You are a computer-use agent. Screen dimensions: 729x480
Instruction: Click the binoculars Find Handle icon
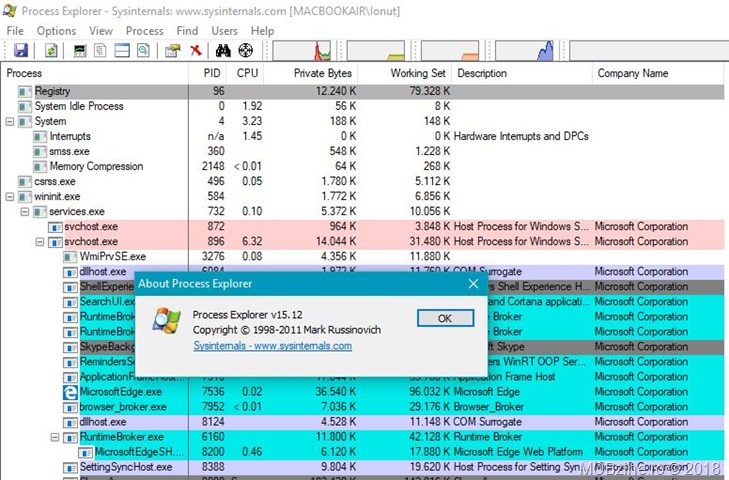click(x=221, y=50)
